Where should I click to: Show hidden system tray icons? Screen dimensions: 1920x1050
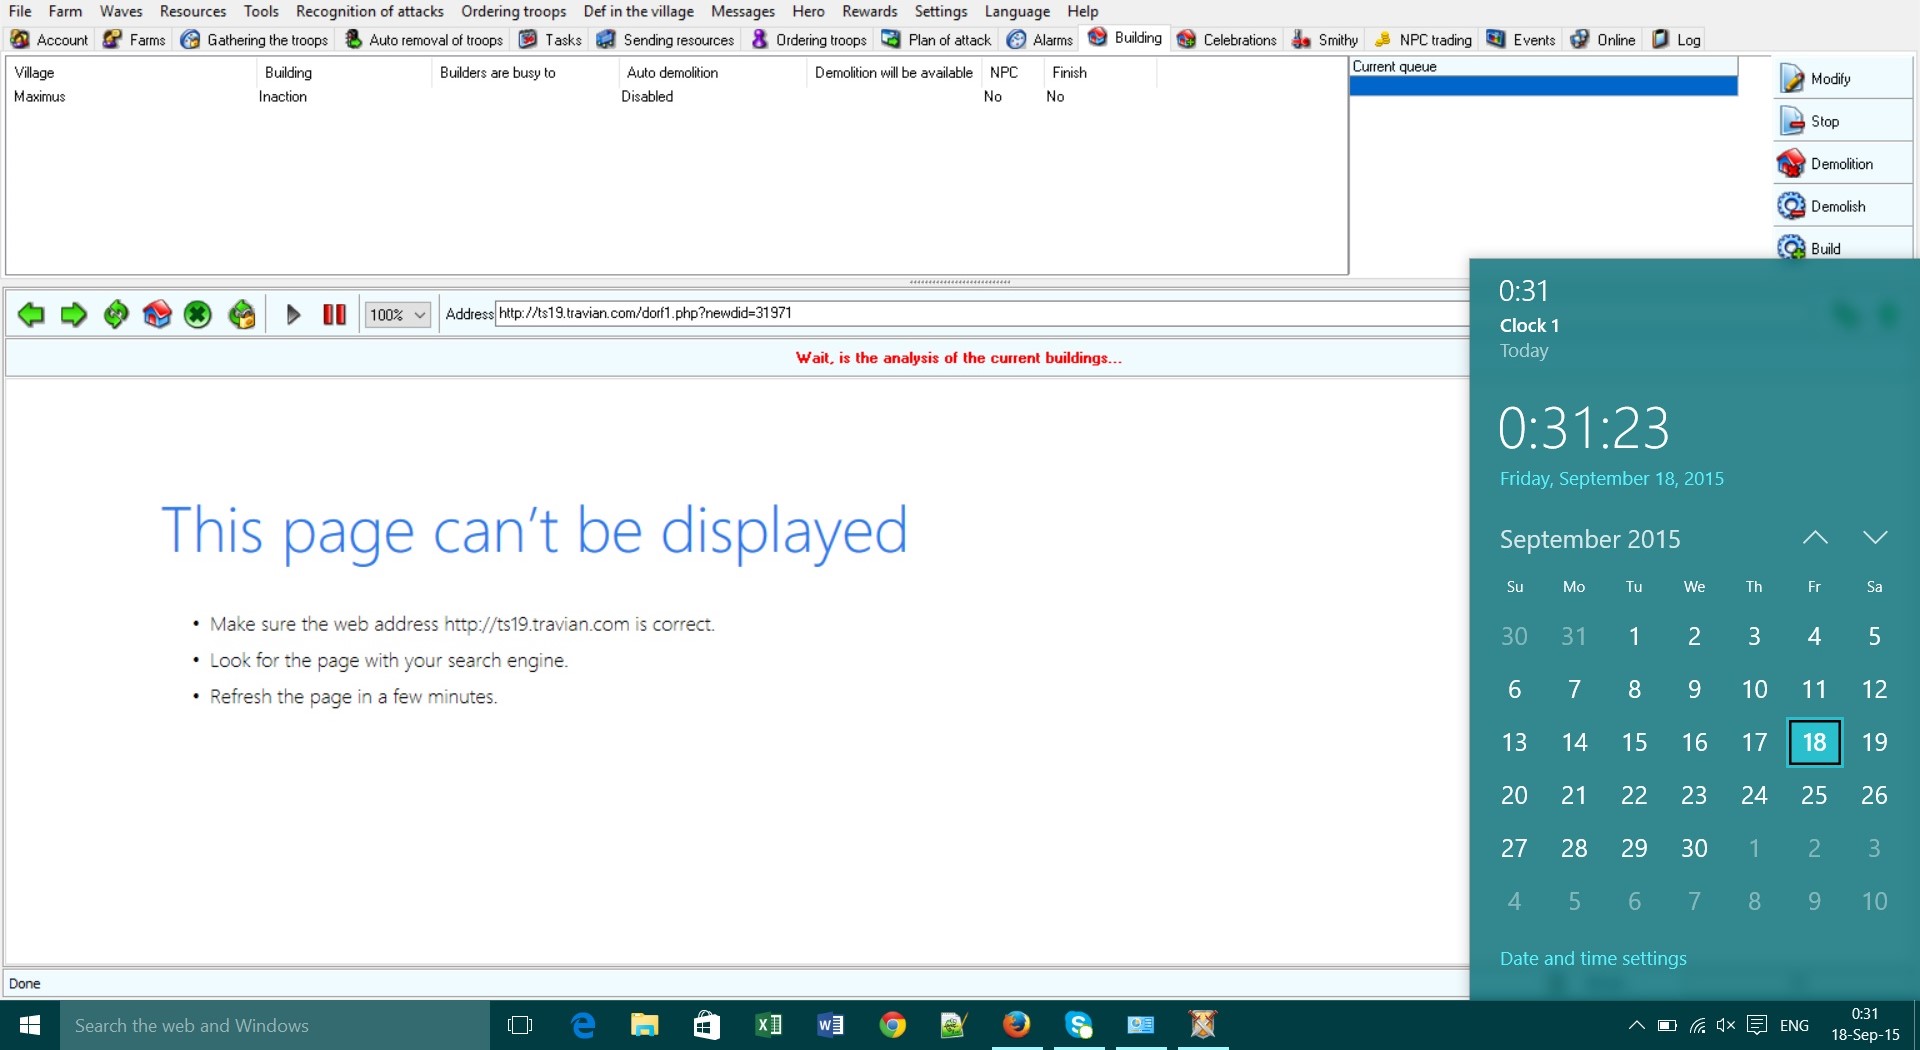[1636, 1025]
